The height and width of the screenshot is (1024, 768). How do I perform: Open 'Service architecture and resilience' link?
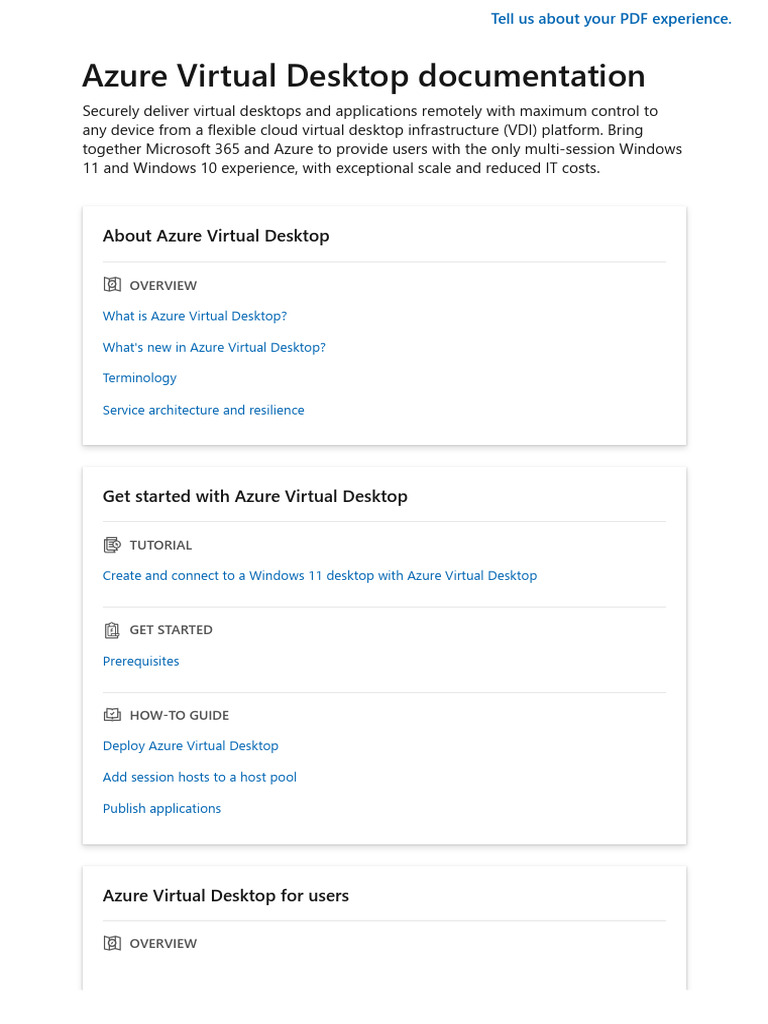coord(203,410)
